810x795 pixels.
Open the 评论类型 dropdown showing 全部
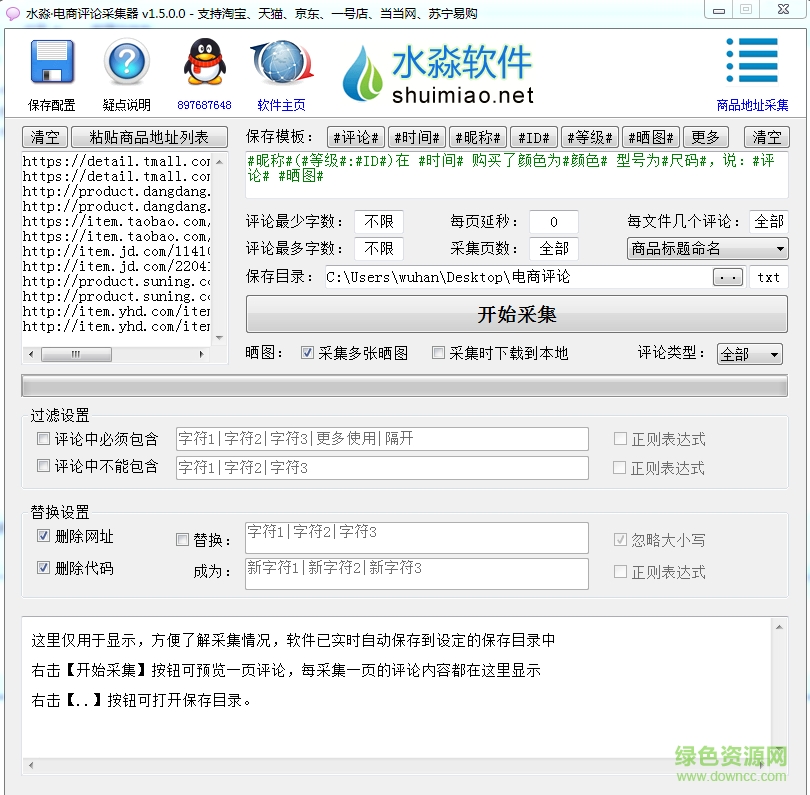tap(749, 353)
